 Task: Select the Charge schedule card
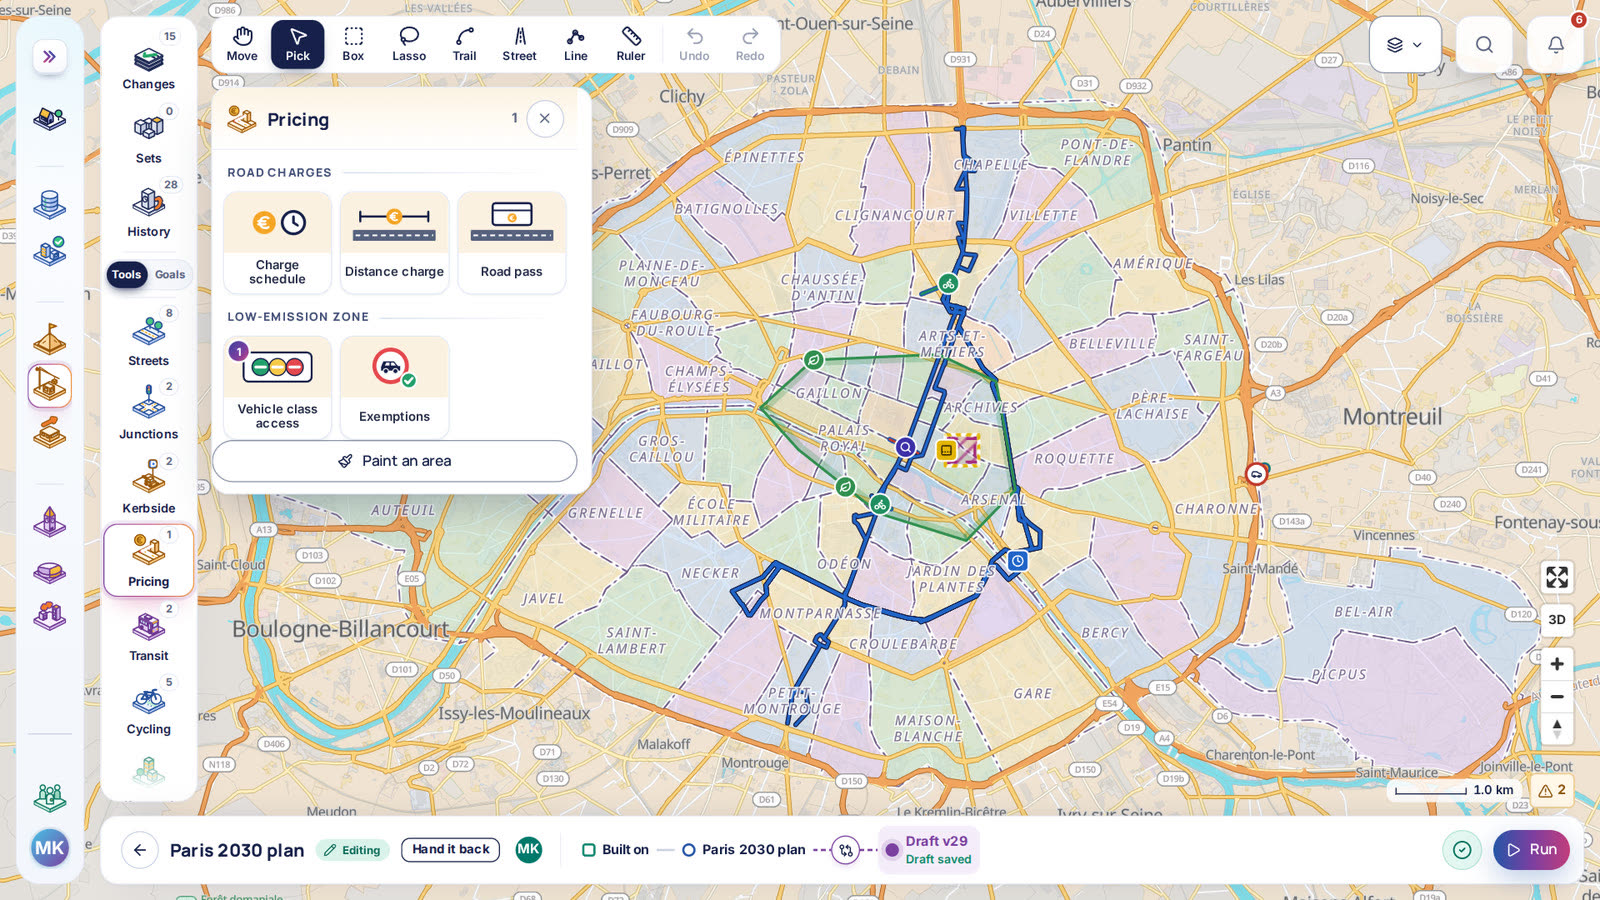(x=277, y=243)
